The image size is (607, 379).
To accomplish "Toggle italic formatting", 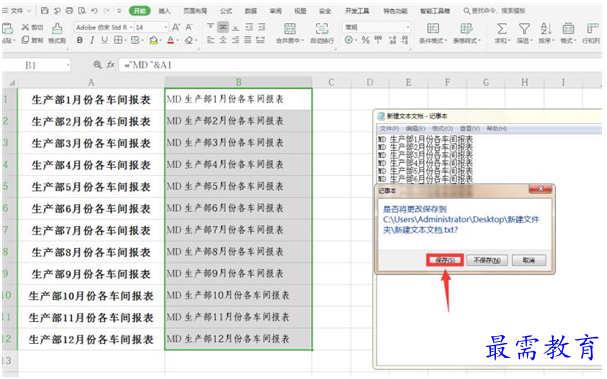I will pyautogui.click(x=92, y=40).
